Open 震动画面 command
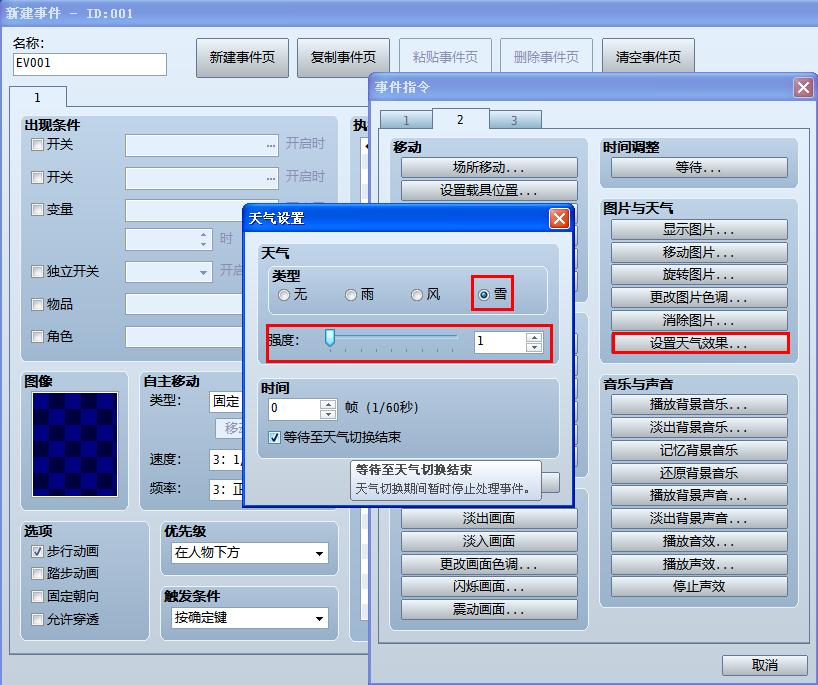This screenshot has height=685, width=818. pos(489,609)
